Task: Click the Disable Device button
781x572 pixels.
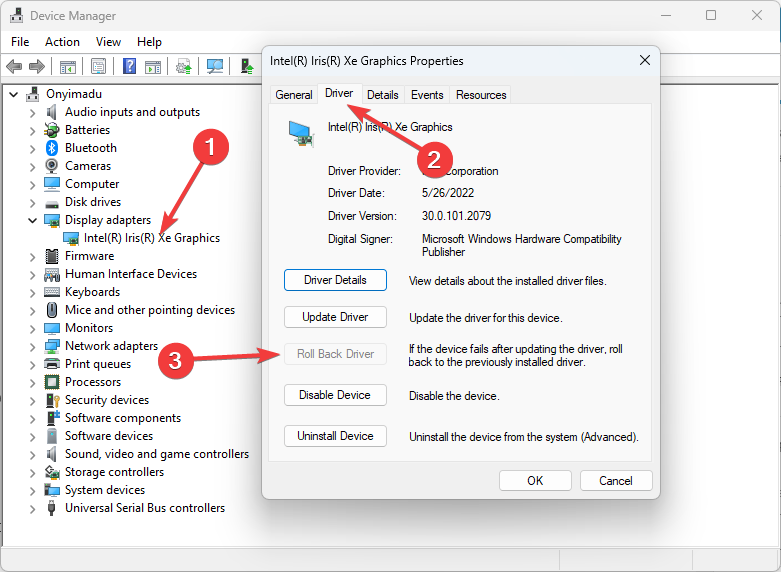Action: [x=335, y=395]
